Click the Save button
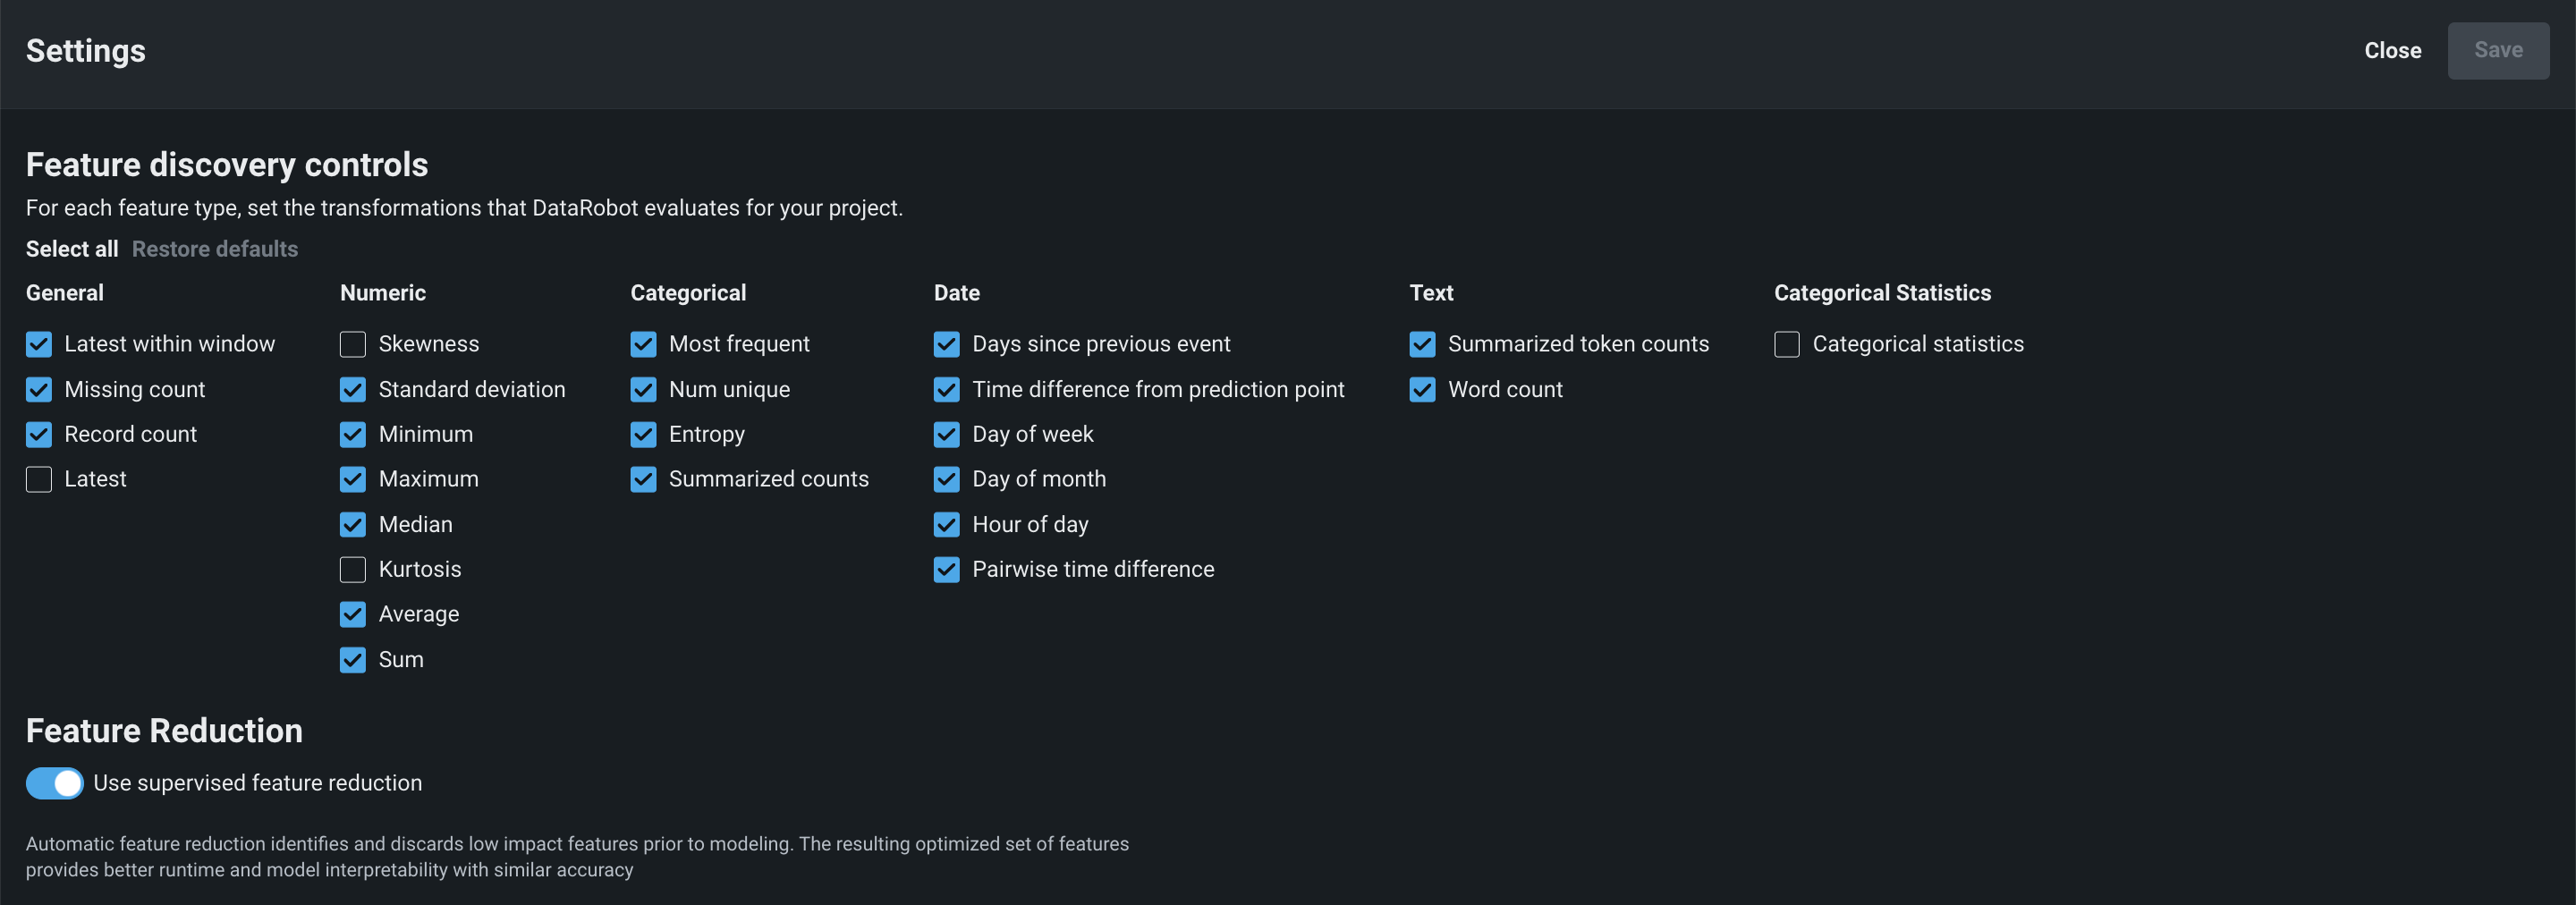Viewport: 2576px width, 905px height. click(2497, 50)
